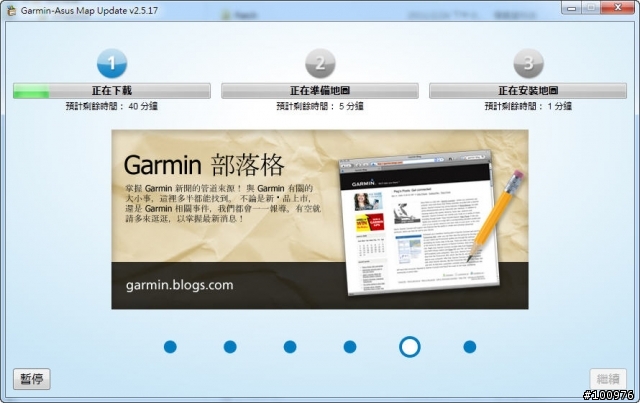640x403 pixels.
Task: Click the 正在下載 download progress bar
Action: (x=112, y=91)
